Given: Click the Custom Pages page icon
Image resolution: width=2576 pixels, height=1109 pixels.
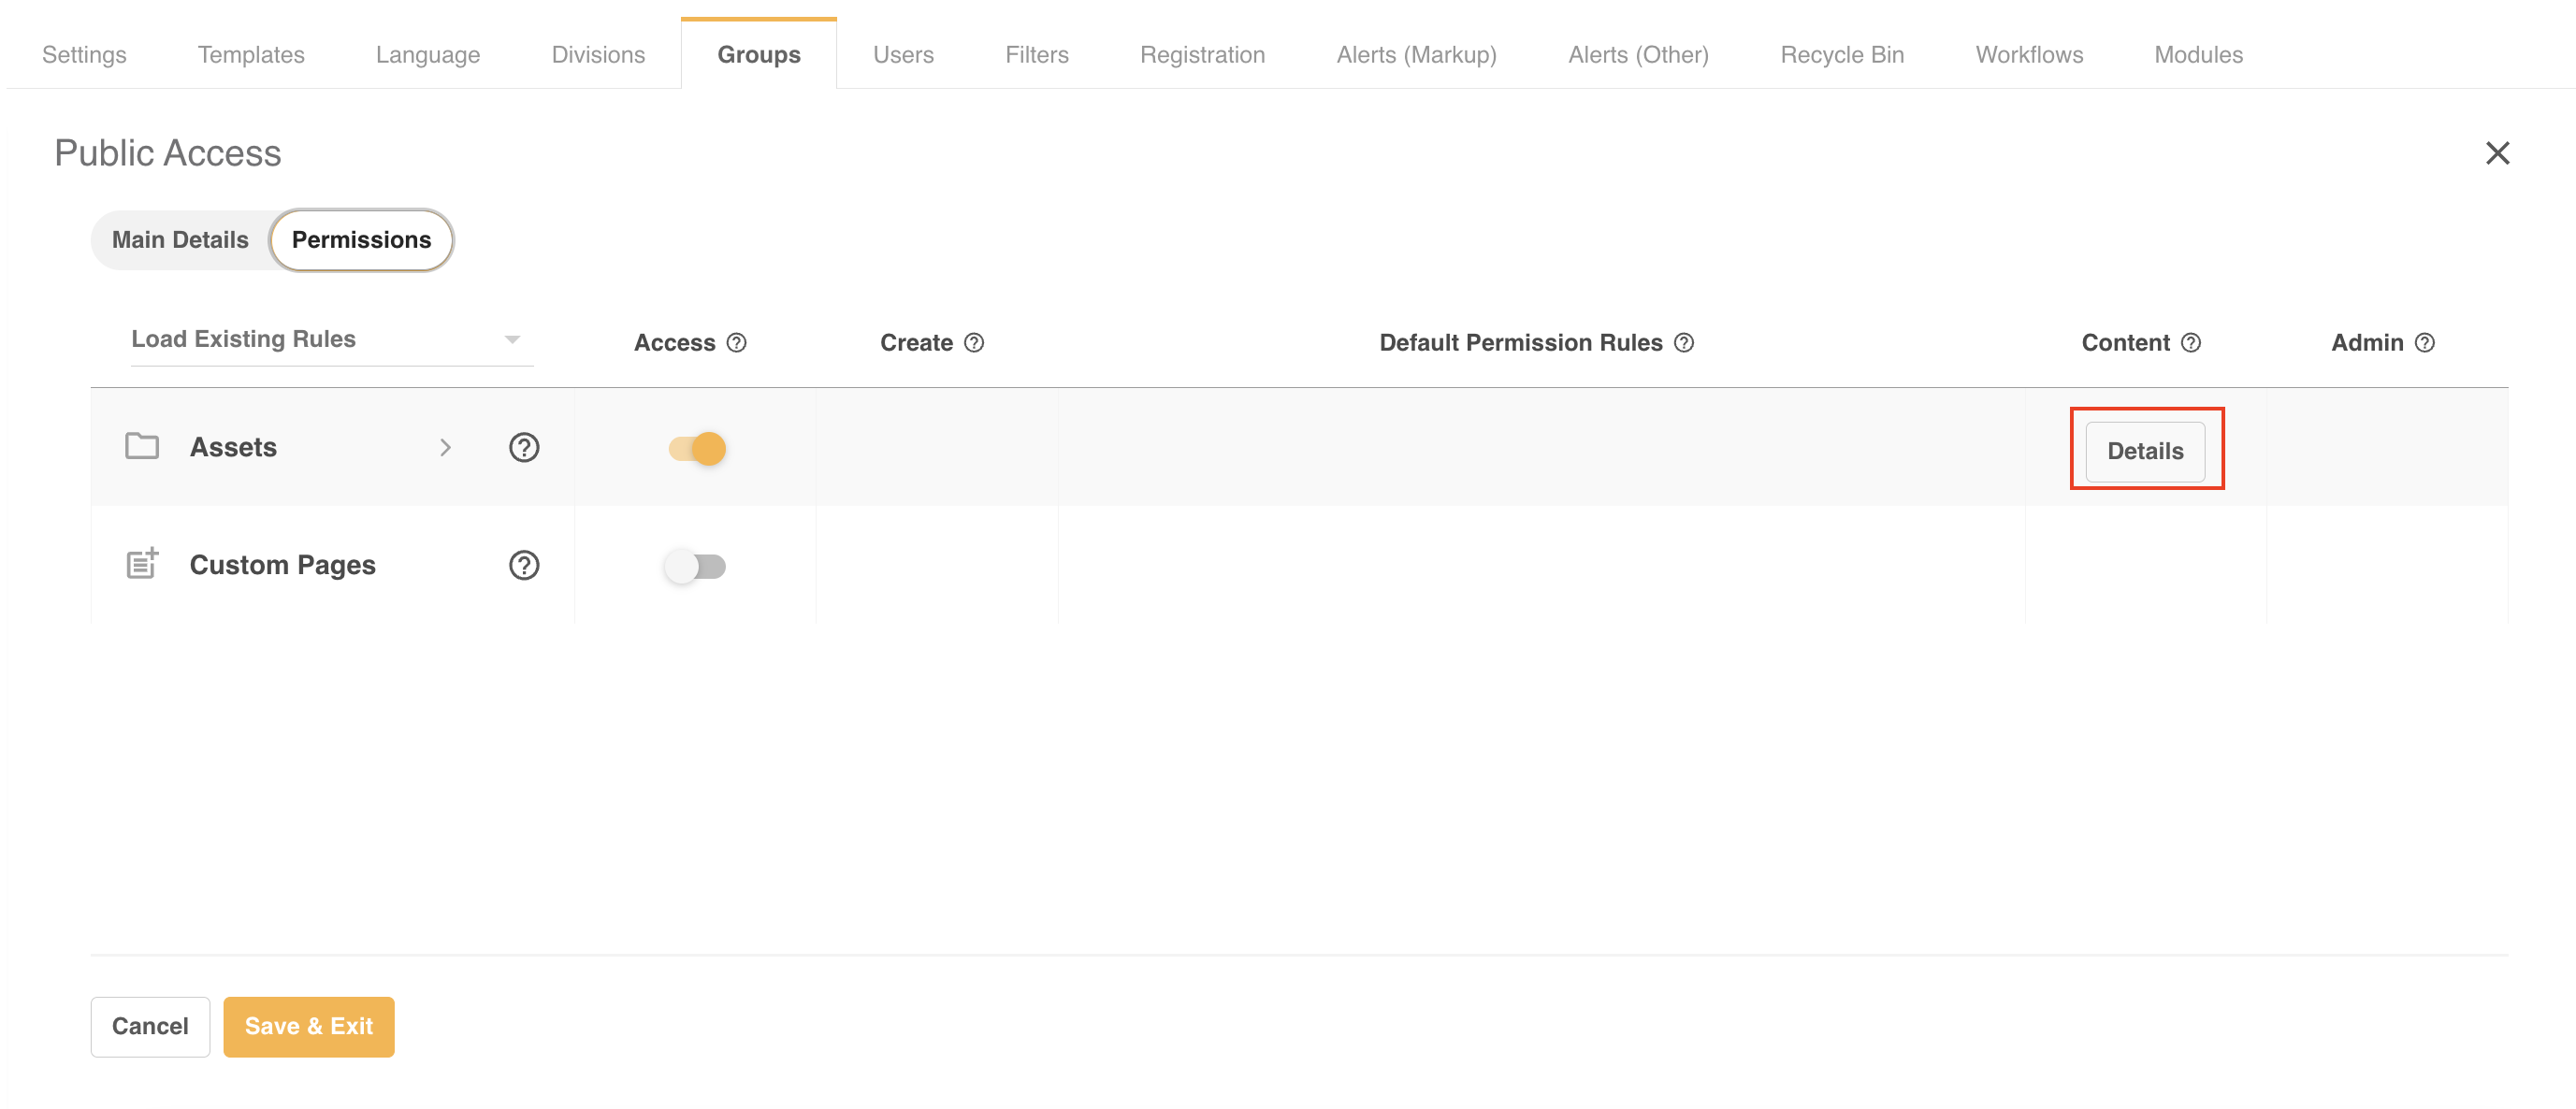Looking at the screenshot, I should point(142,563).
